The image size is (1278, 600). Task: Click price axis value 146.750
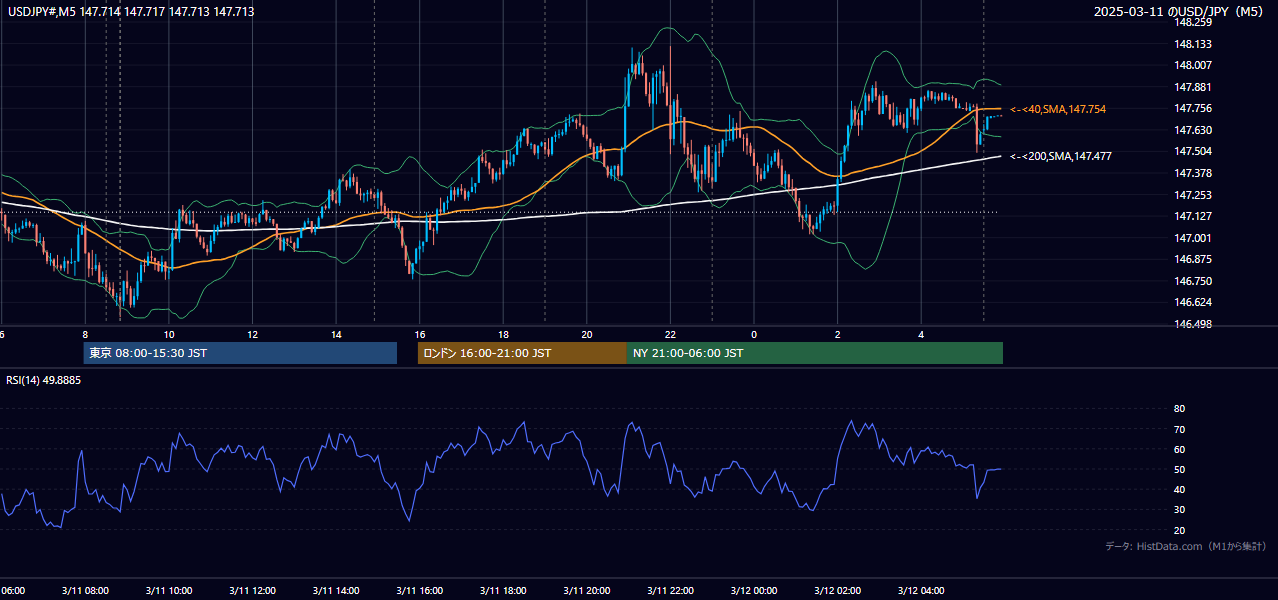(1192, 281)
